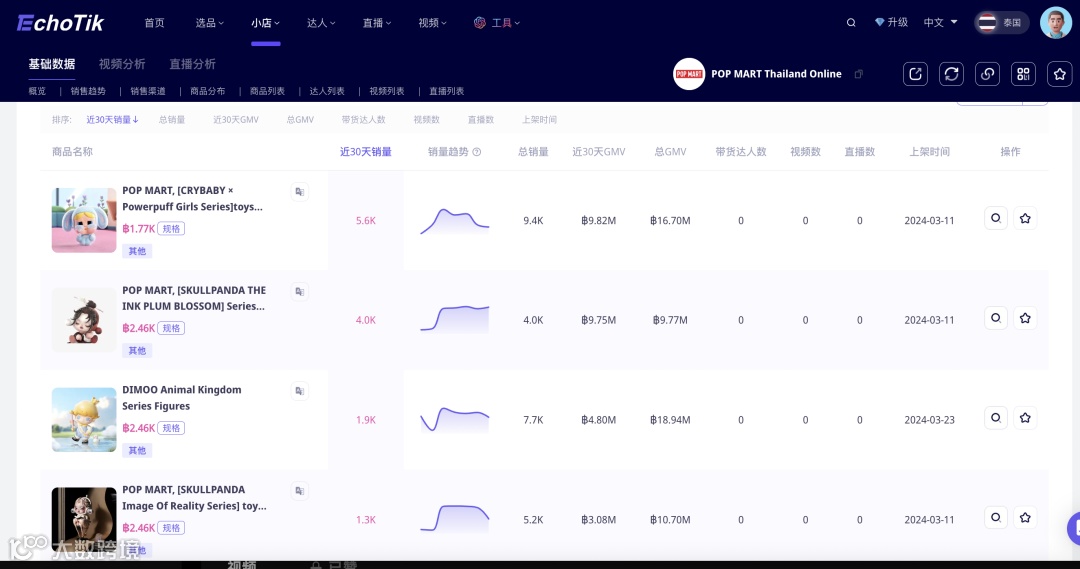This screenshot has width=1080, height=569.
Task: Open the DIMOO Animal Kingdom Series Figures title
Action: tap(182, 397)
